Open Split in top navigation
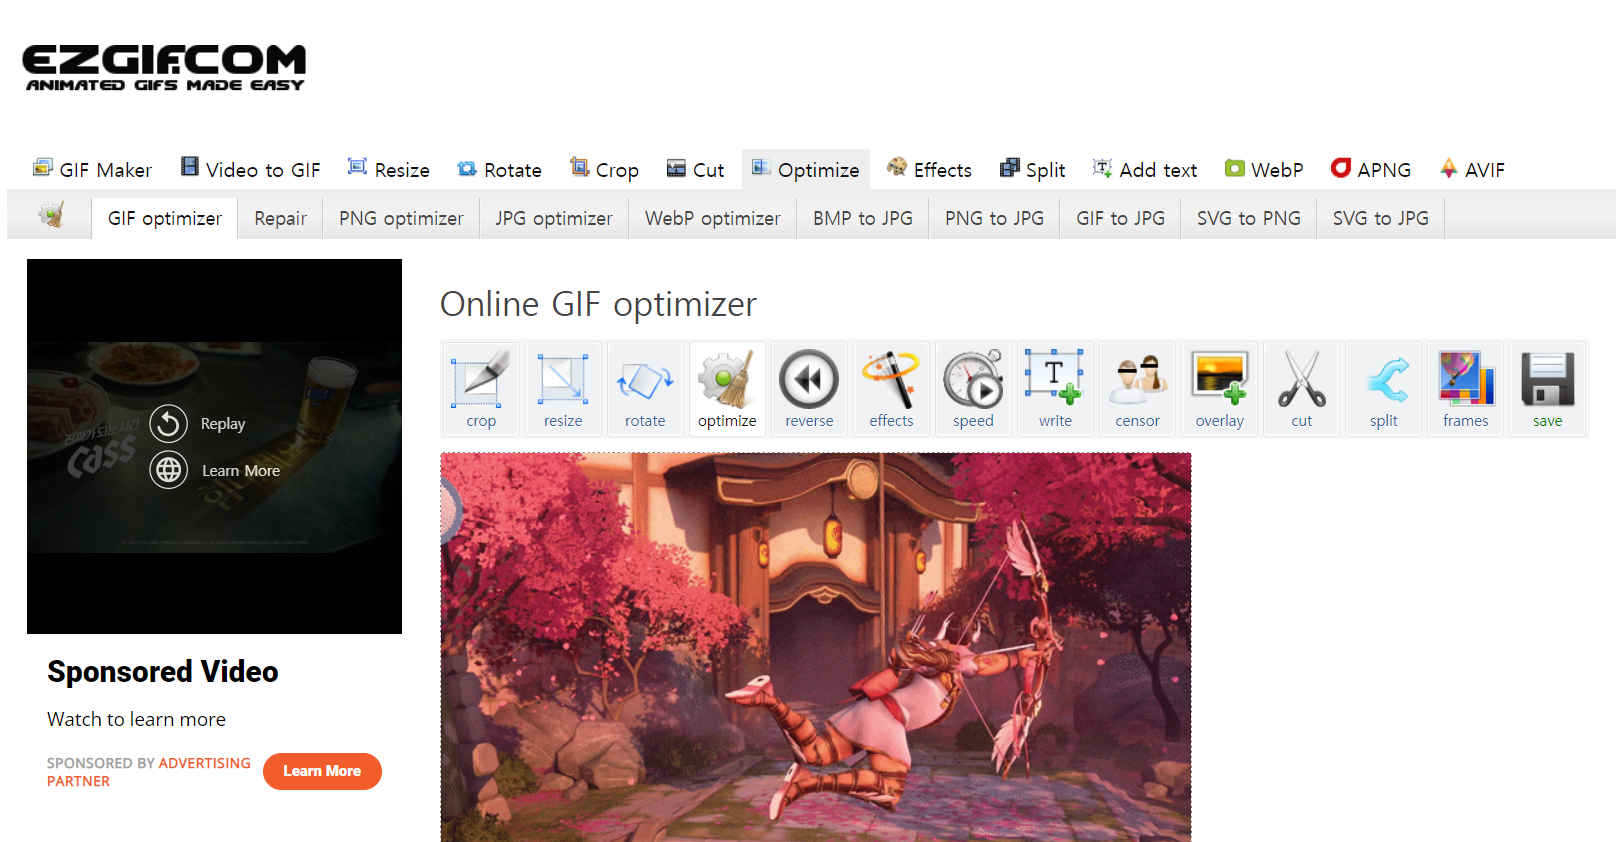 1033,169
